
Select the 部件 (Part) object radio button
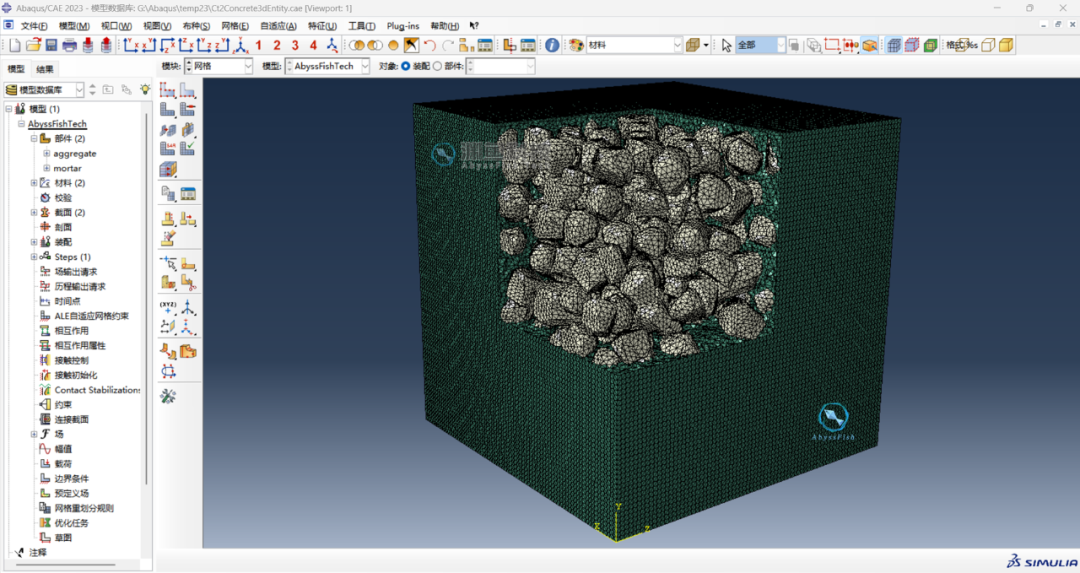[x=437, y=66]
